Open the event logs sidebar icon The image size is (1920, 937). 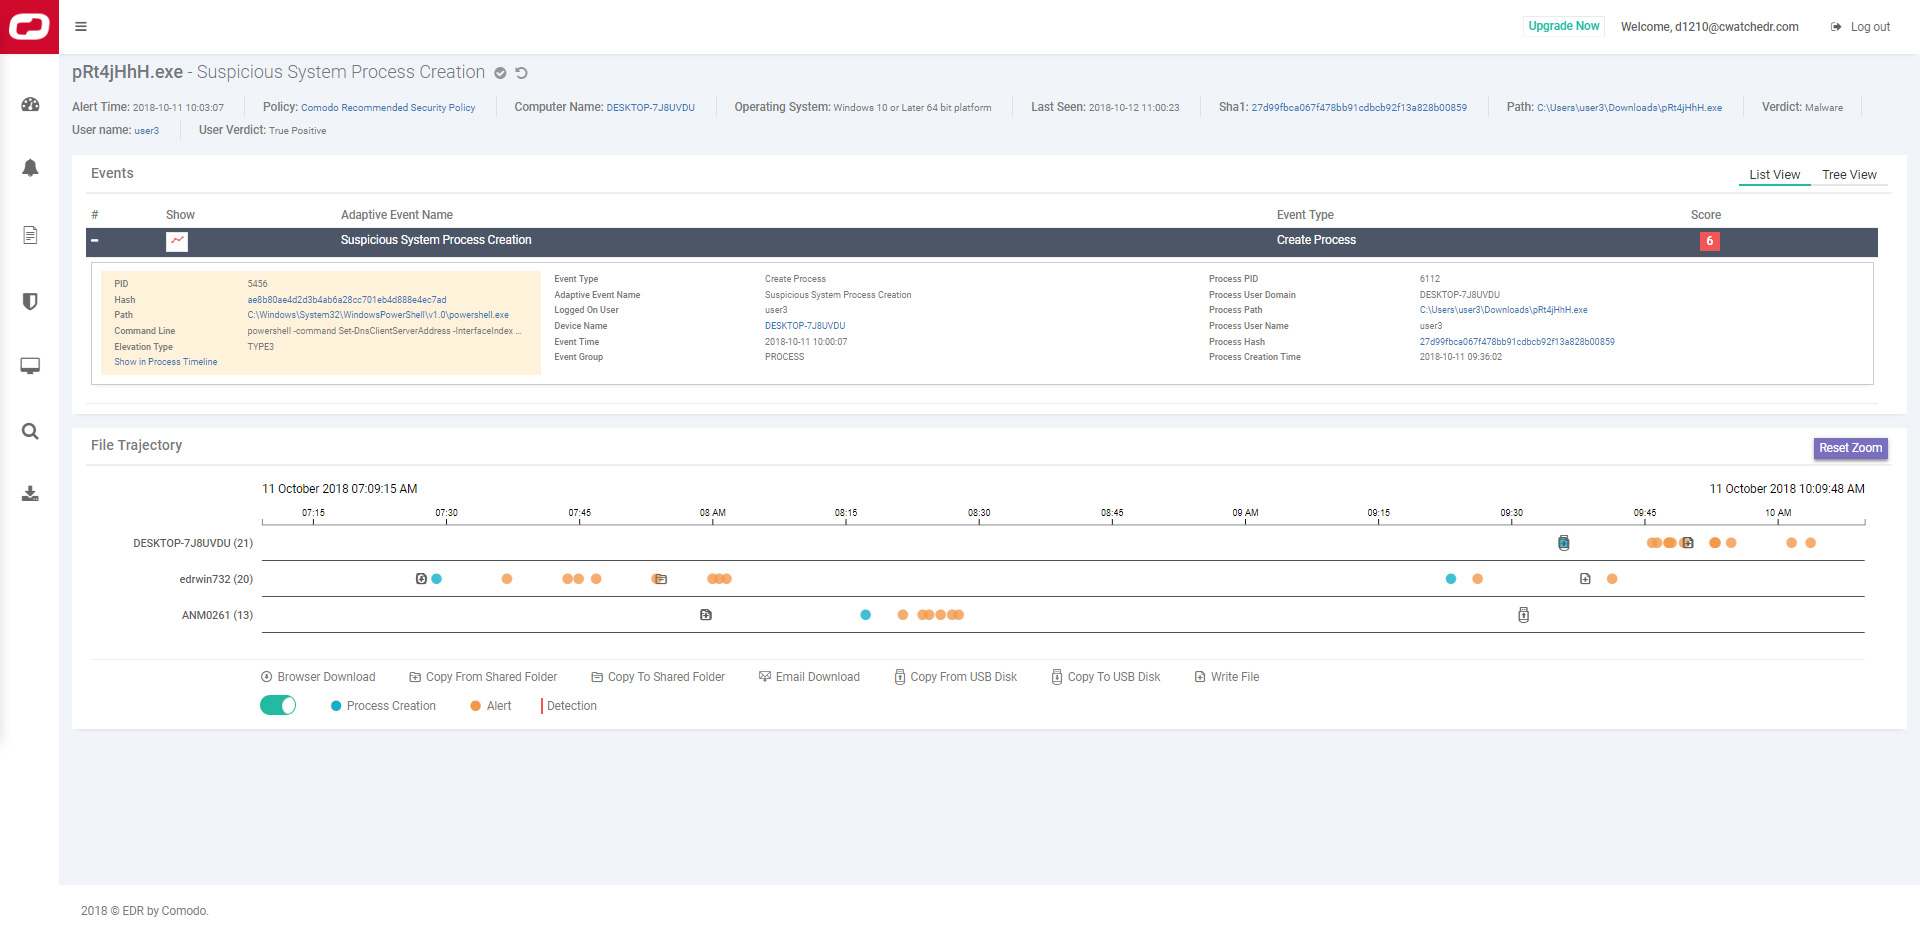click(x=30, y=235)
